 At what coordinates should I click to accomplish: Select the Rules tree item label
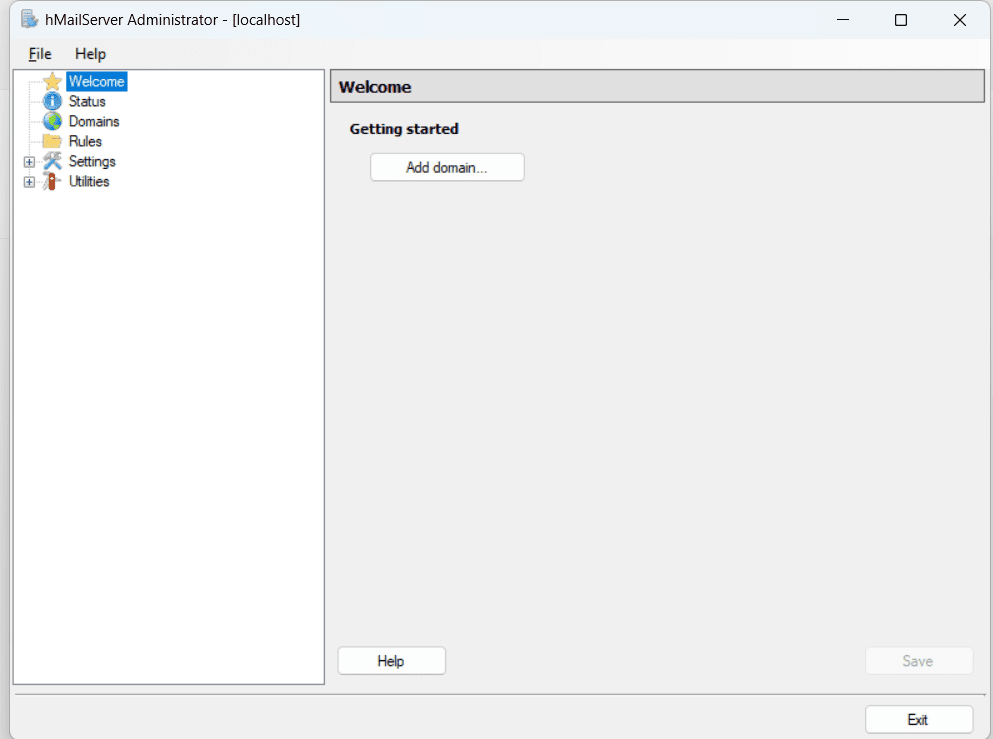coord(85,141)
